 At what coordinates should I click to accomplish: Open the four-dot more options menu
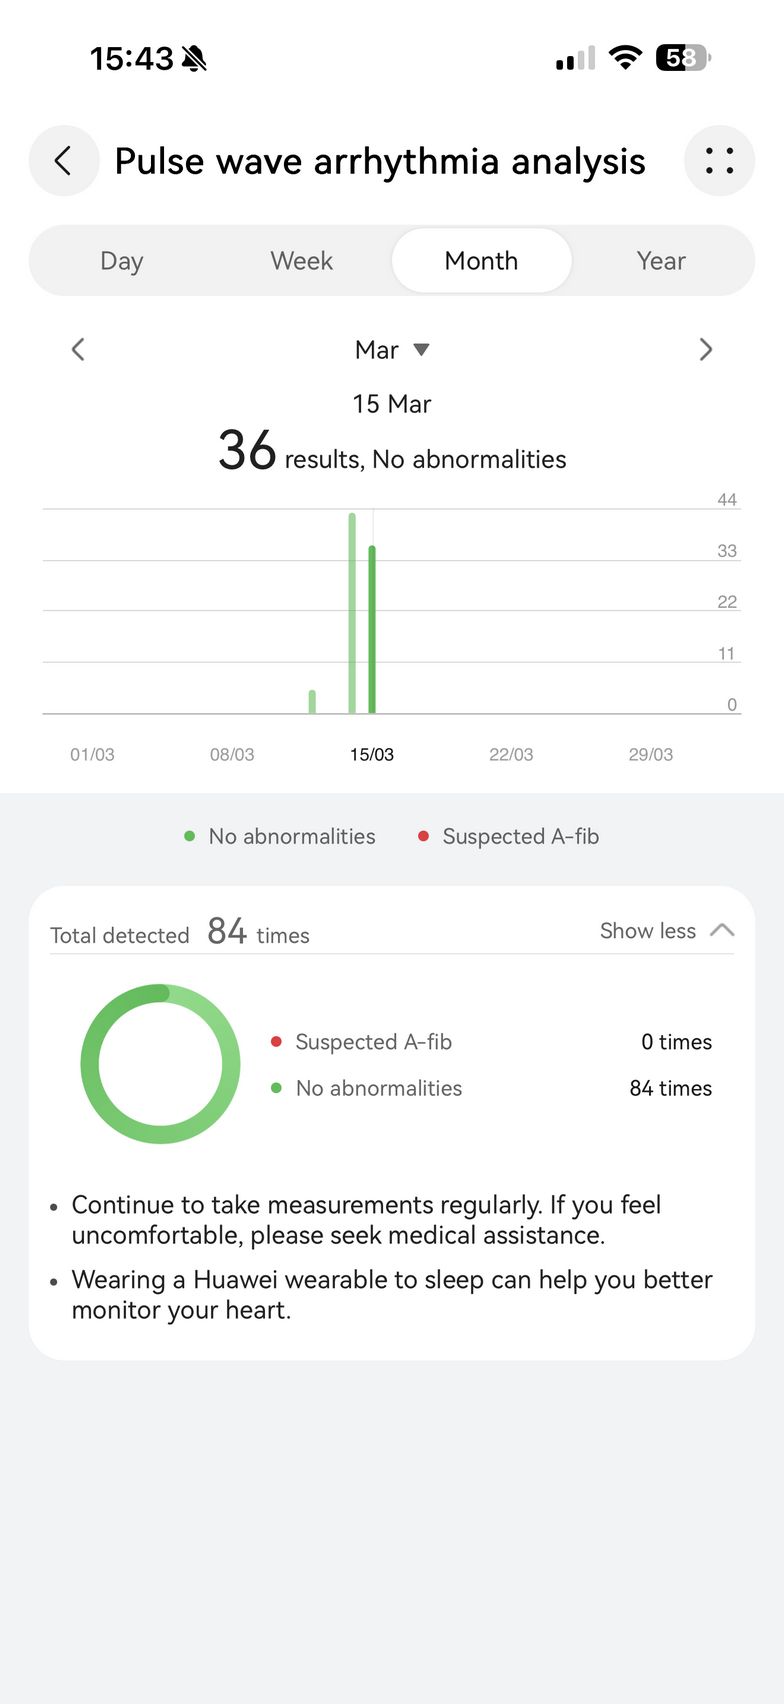click(x=719, y=161)
